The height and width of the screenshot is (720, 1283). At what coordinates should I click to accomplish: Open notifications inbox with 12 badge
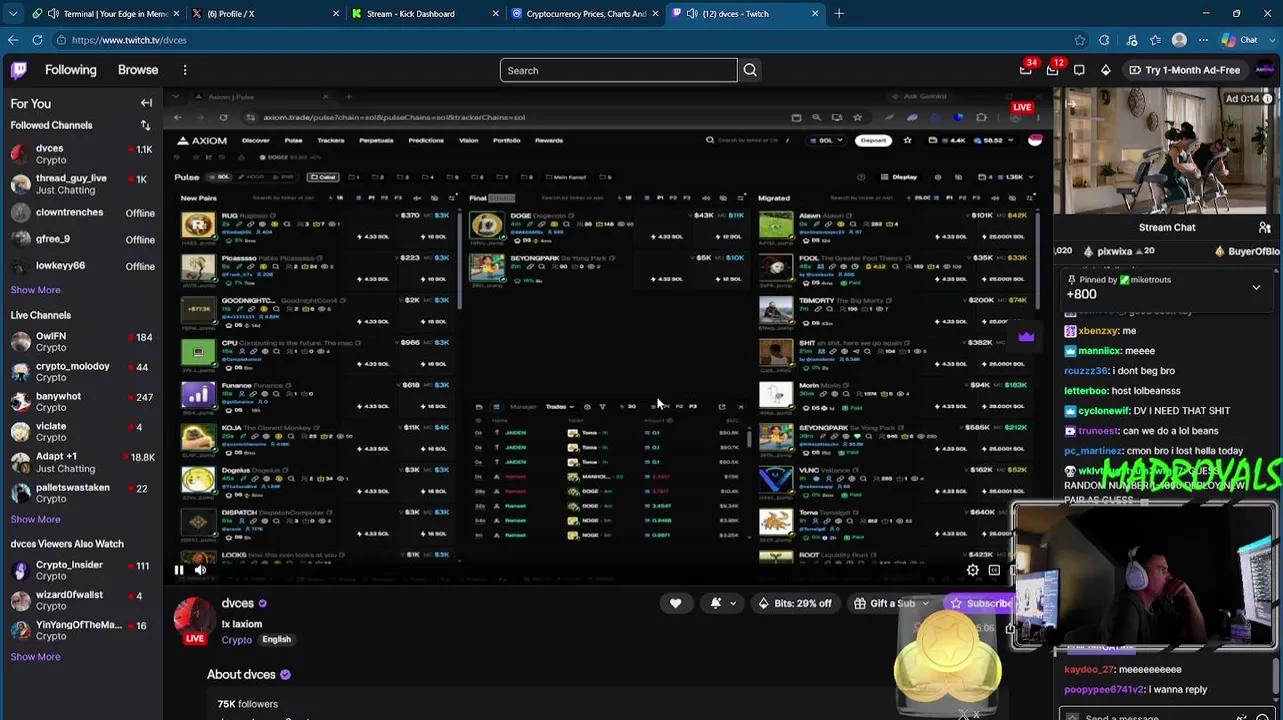(1053, 70)
